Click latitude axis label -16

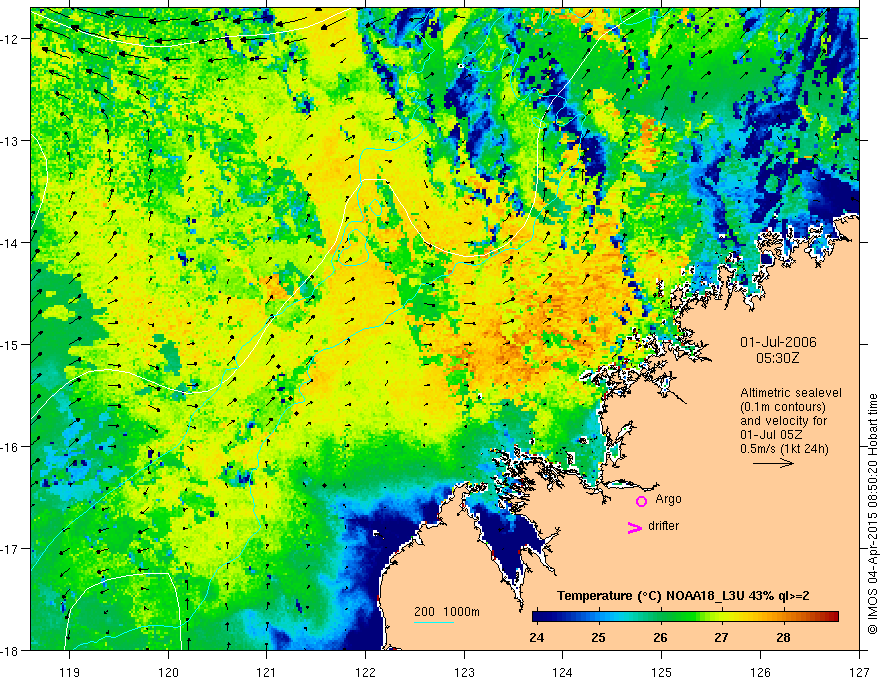[11, 447]
